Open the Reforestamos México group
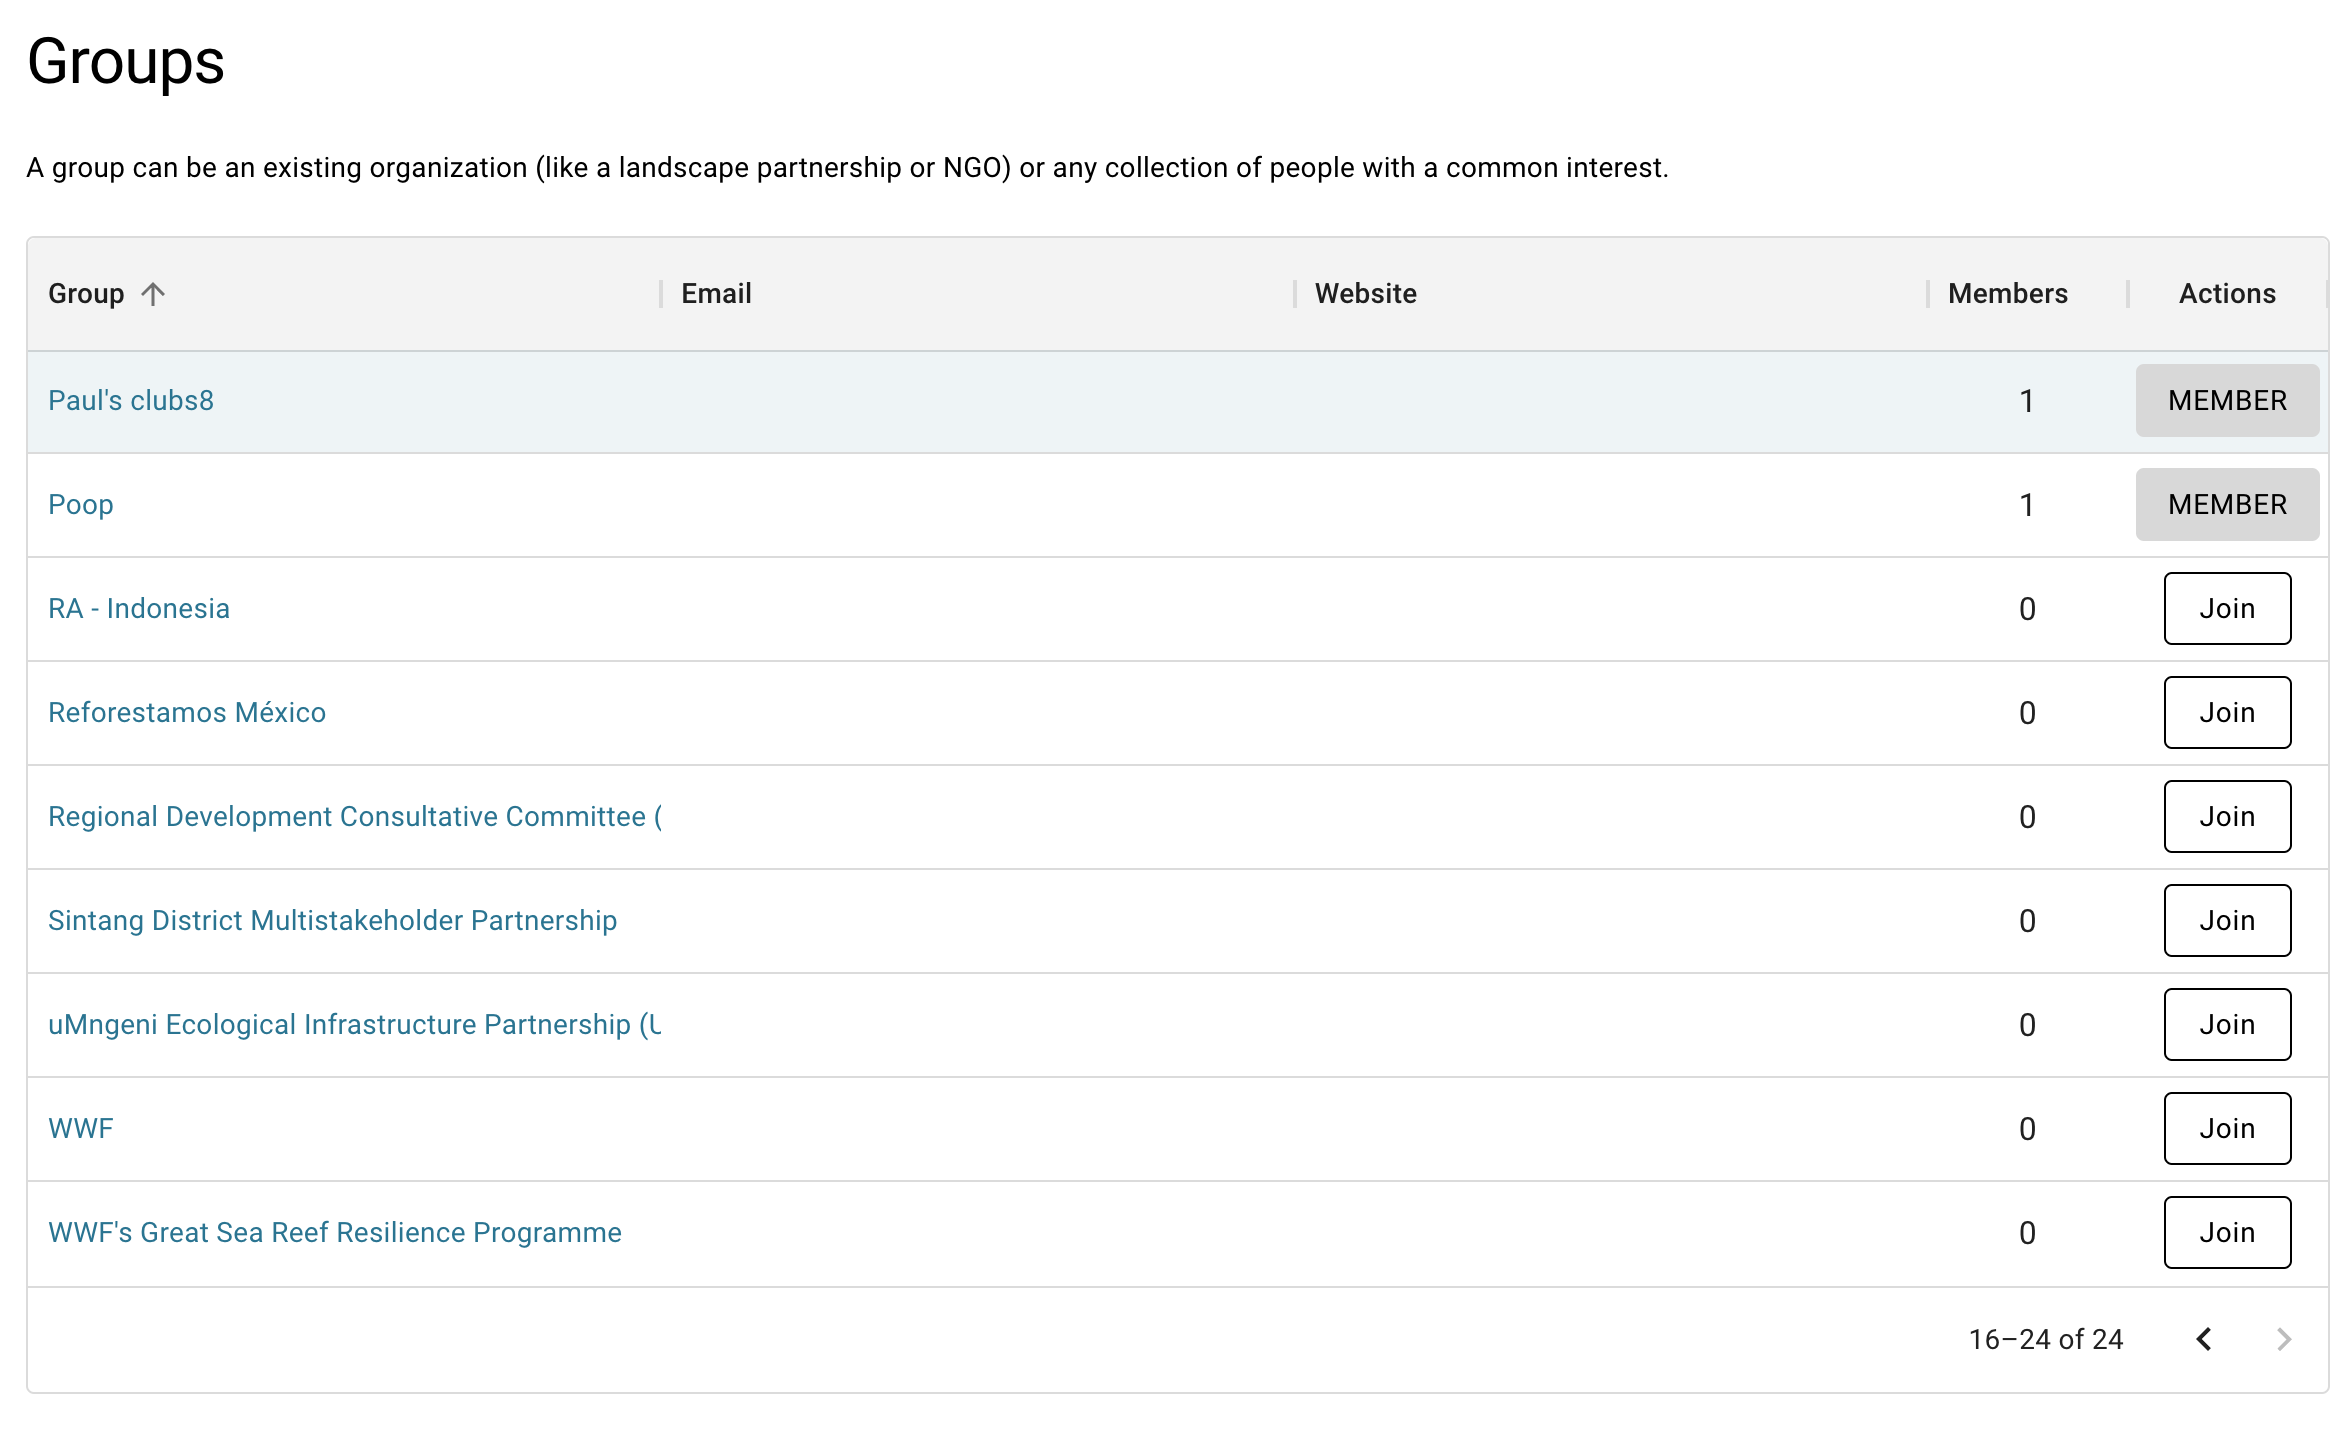The height and width of the screenshot is (1430, 2348). click(x=186, y=712)
